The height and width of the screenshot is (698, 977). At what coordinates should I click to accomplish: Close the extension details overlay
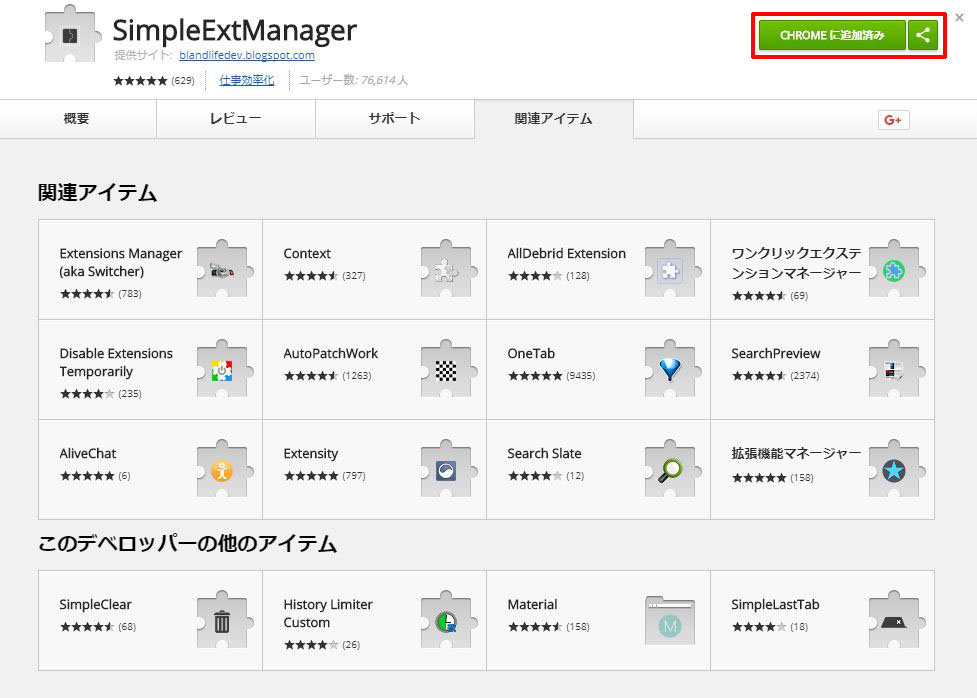pos(960,17)
